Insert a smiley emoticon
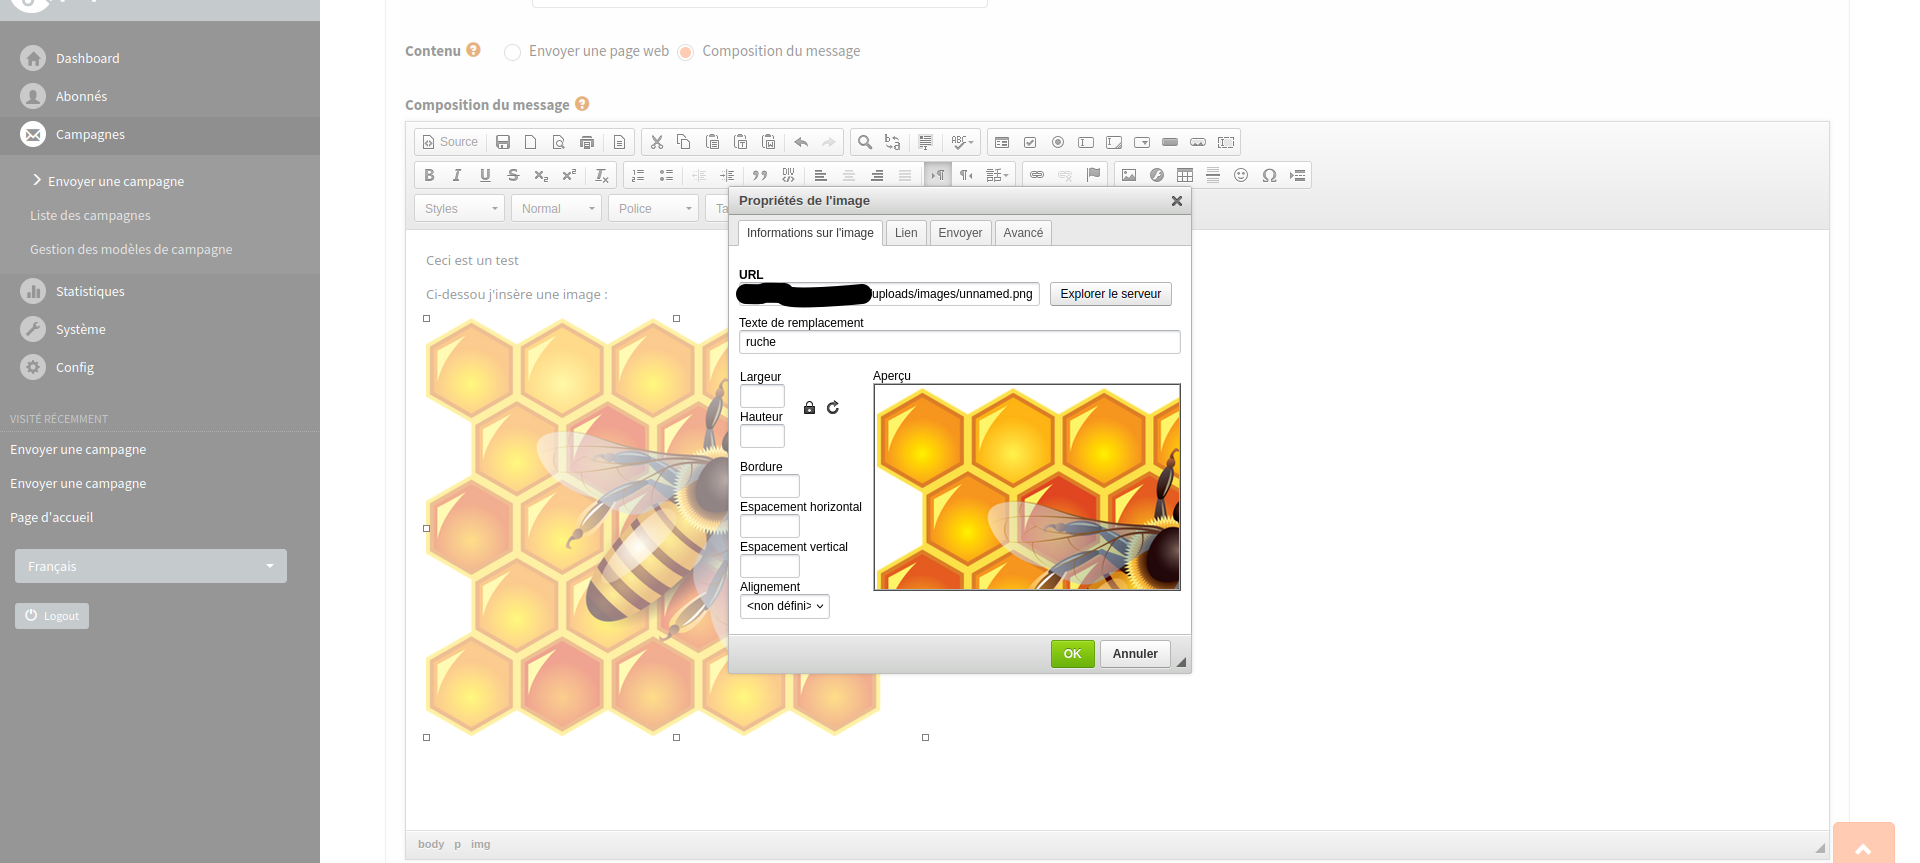Image resolution: width=1920 pixels, height=863 pixels. coord(1241,175)
